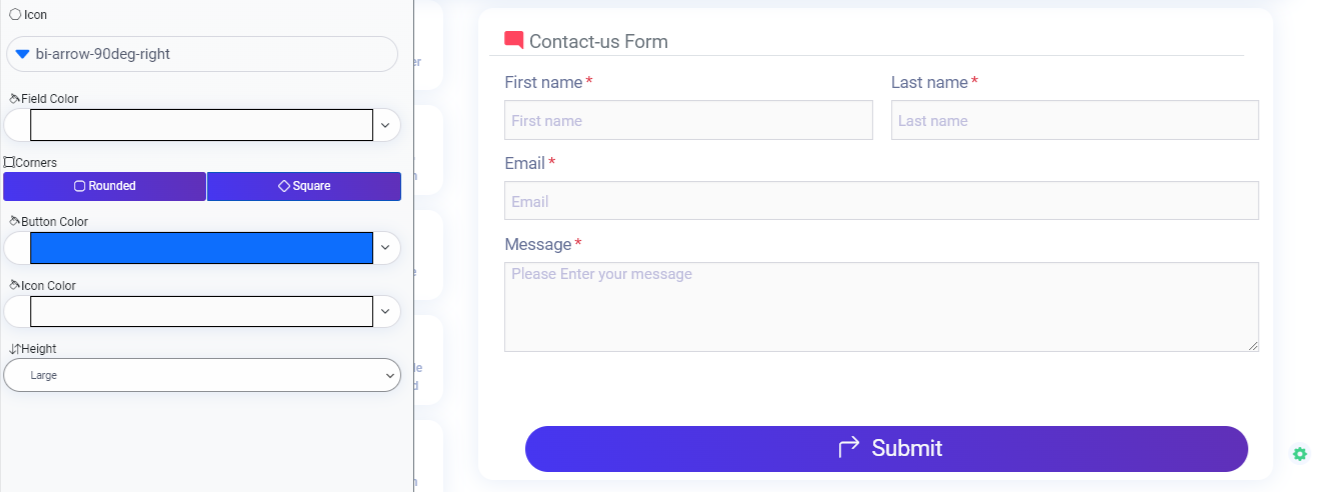The image size is (1320, 492).
Task: Click the Message text area
Action: pos(880,306)
